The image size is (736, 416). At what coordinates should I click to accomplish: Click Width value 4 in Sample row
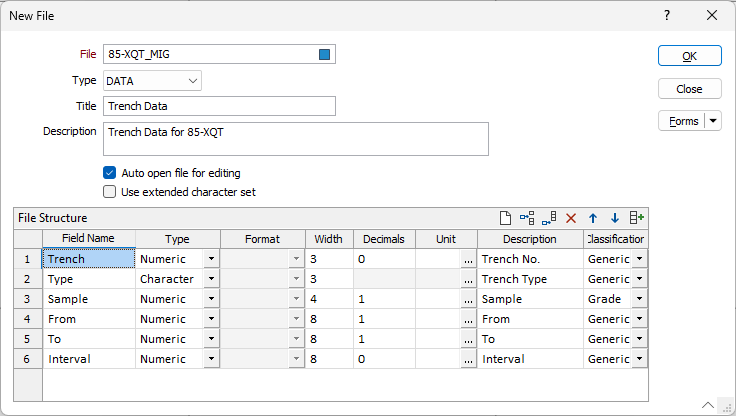click(329, 299)
